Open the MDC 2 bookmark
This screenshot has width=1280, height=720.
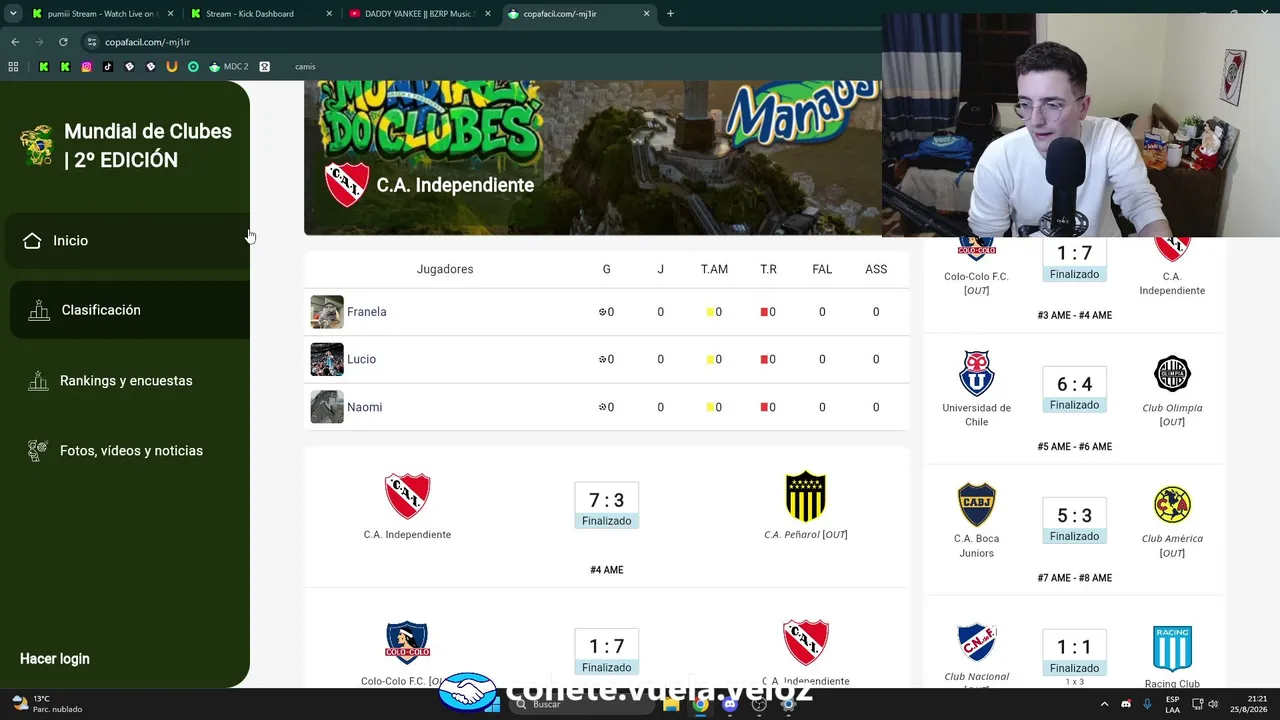pos(228,67)
